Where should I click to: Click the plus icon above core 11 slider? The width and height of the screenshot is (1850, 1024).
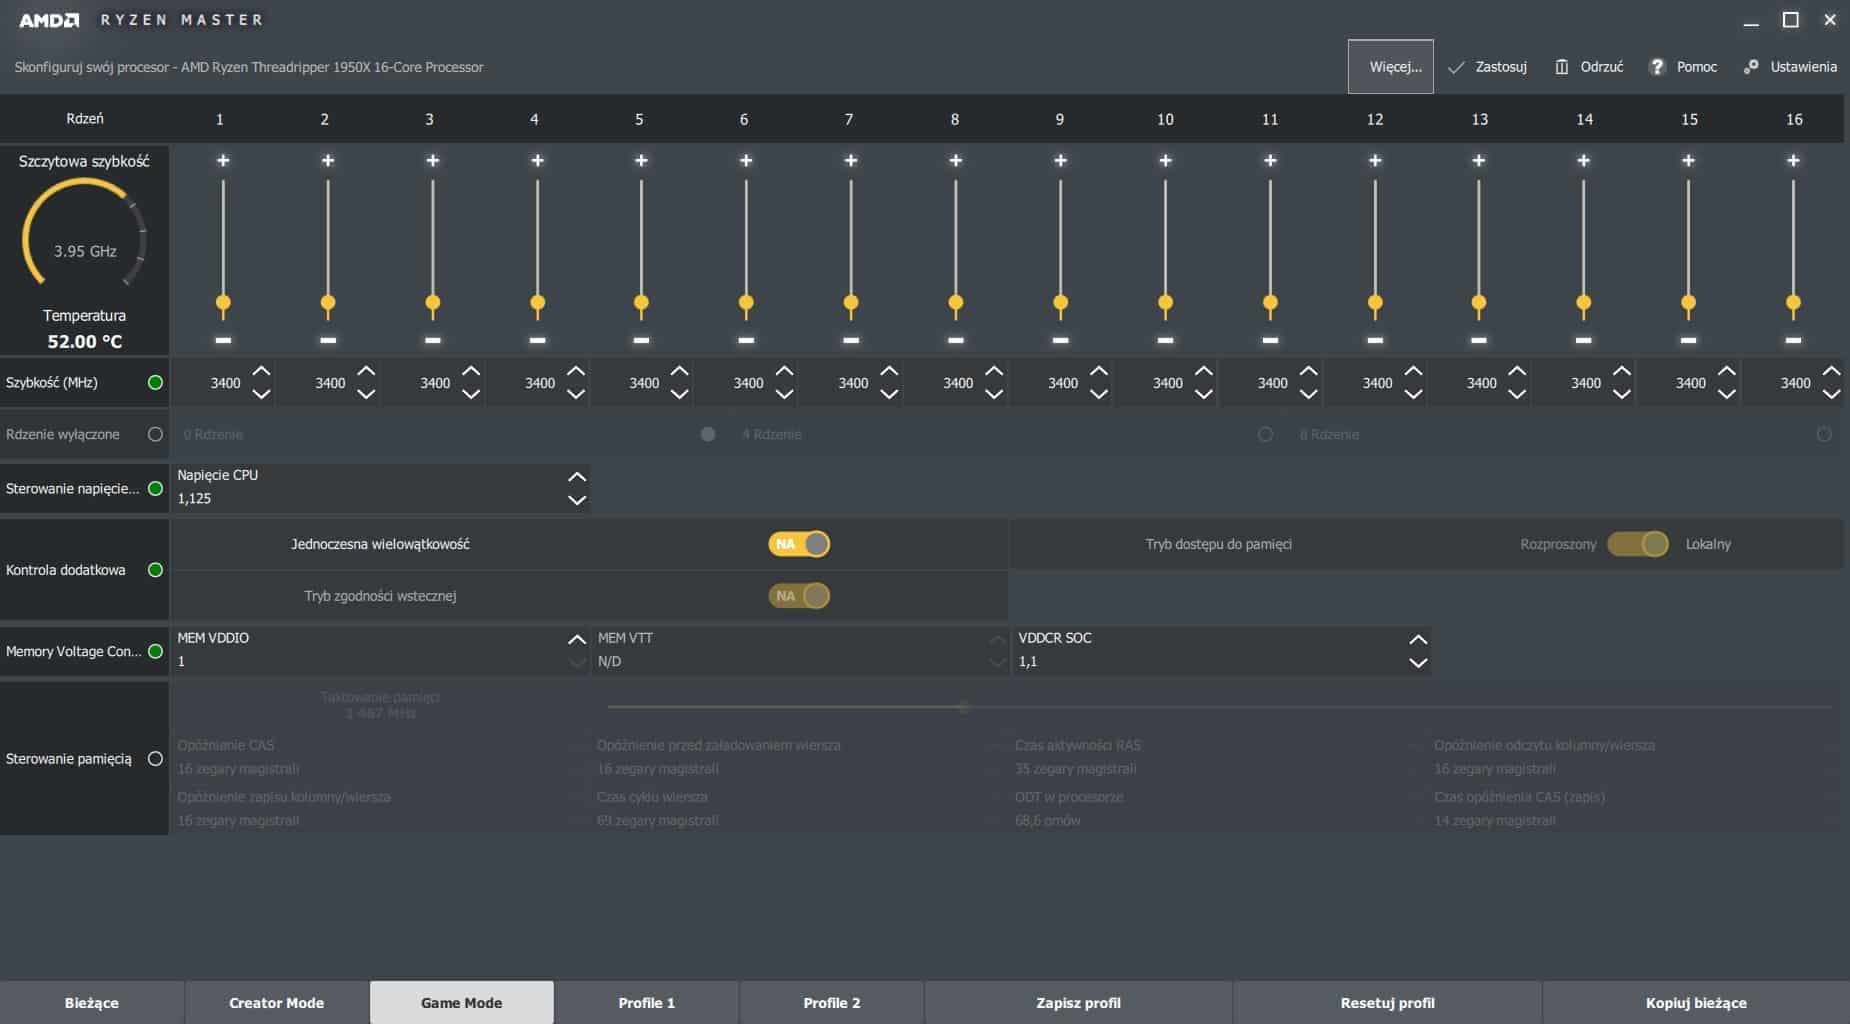[x=1270, y=160]
